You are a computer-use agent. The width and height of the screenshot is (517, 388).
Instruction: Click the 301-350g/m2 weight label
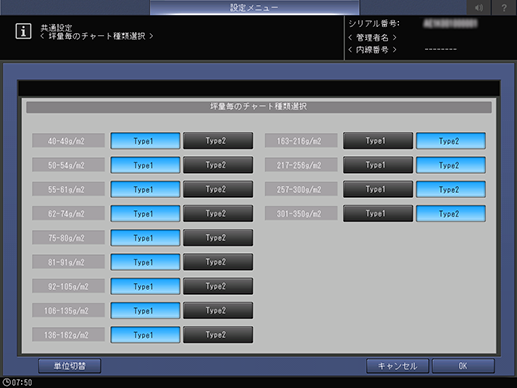pos(301,214)
